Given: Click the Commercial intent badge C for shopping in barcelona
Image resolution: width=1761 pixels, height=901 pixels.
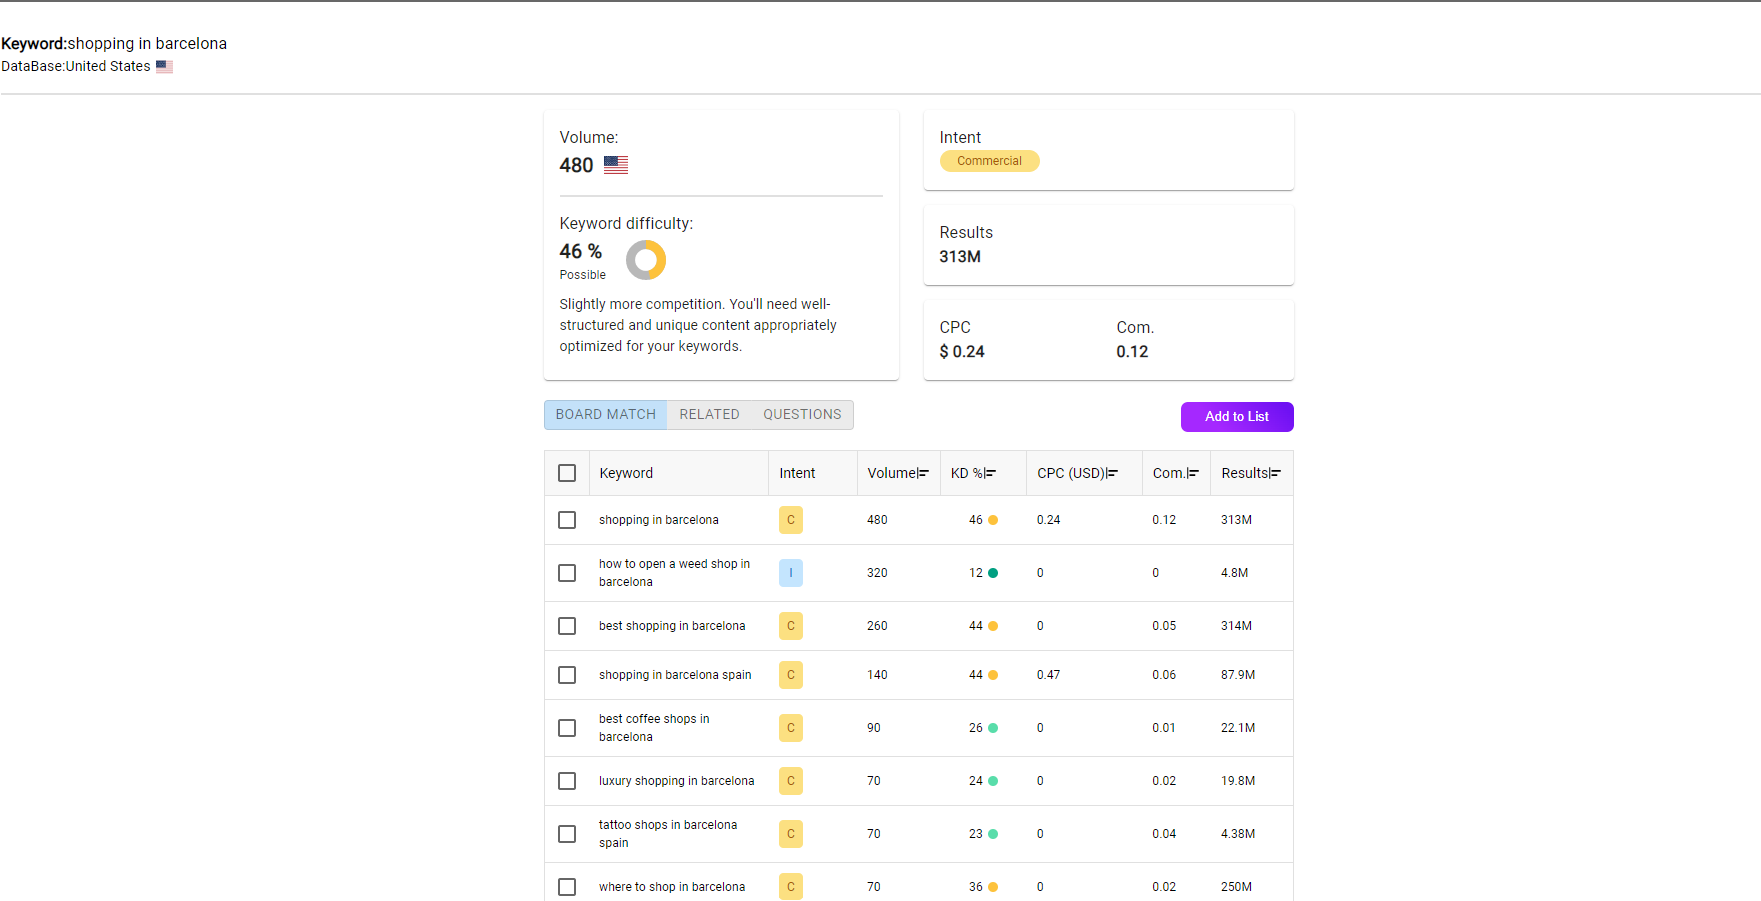Looking at the screenshot, I should (790, 519).
